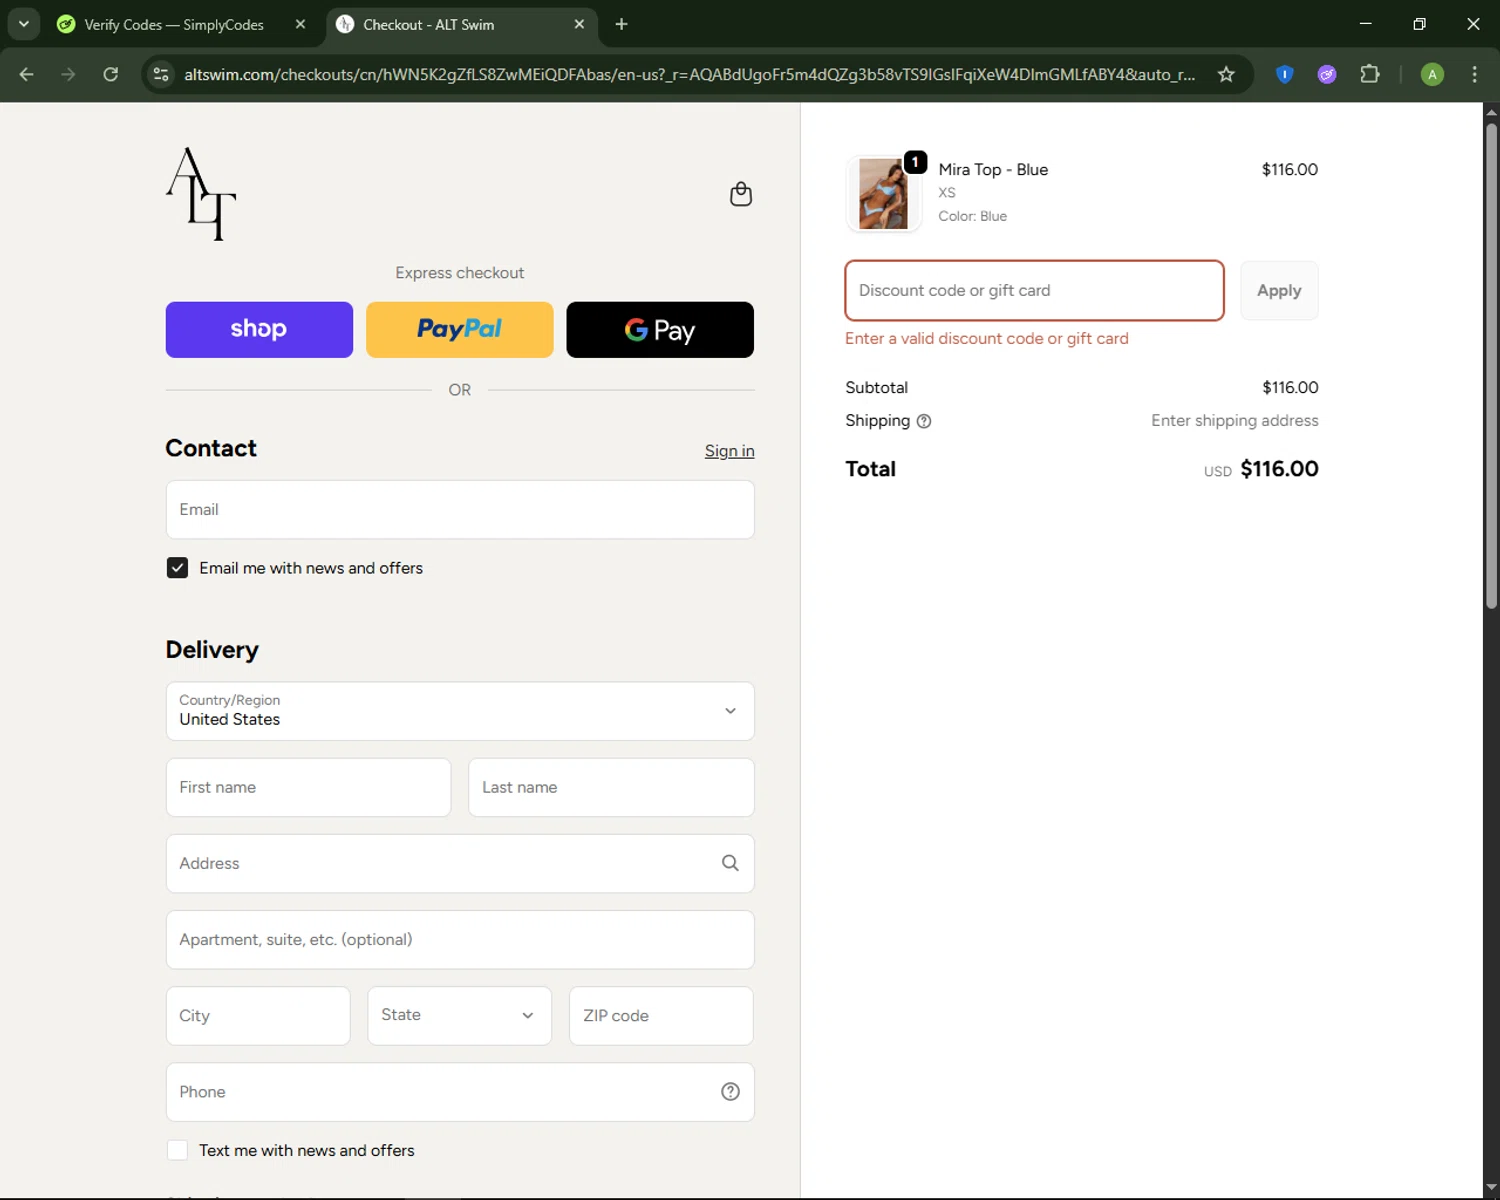This screenshot has width=1500, height=1200.
Task: Check Text me with news and offers
Action: pyautogui.click(x=177, y=1150)
